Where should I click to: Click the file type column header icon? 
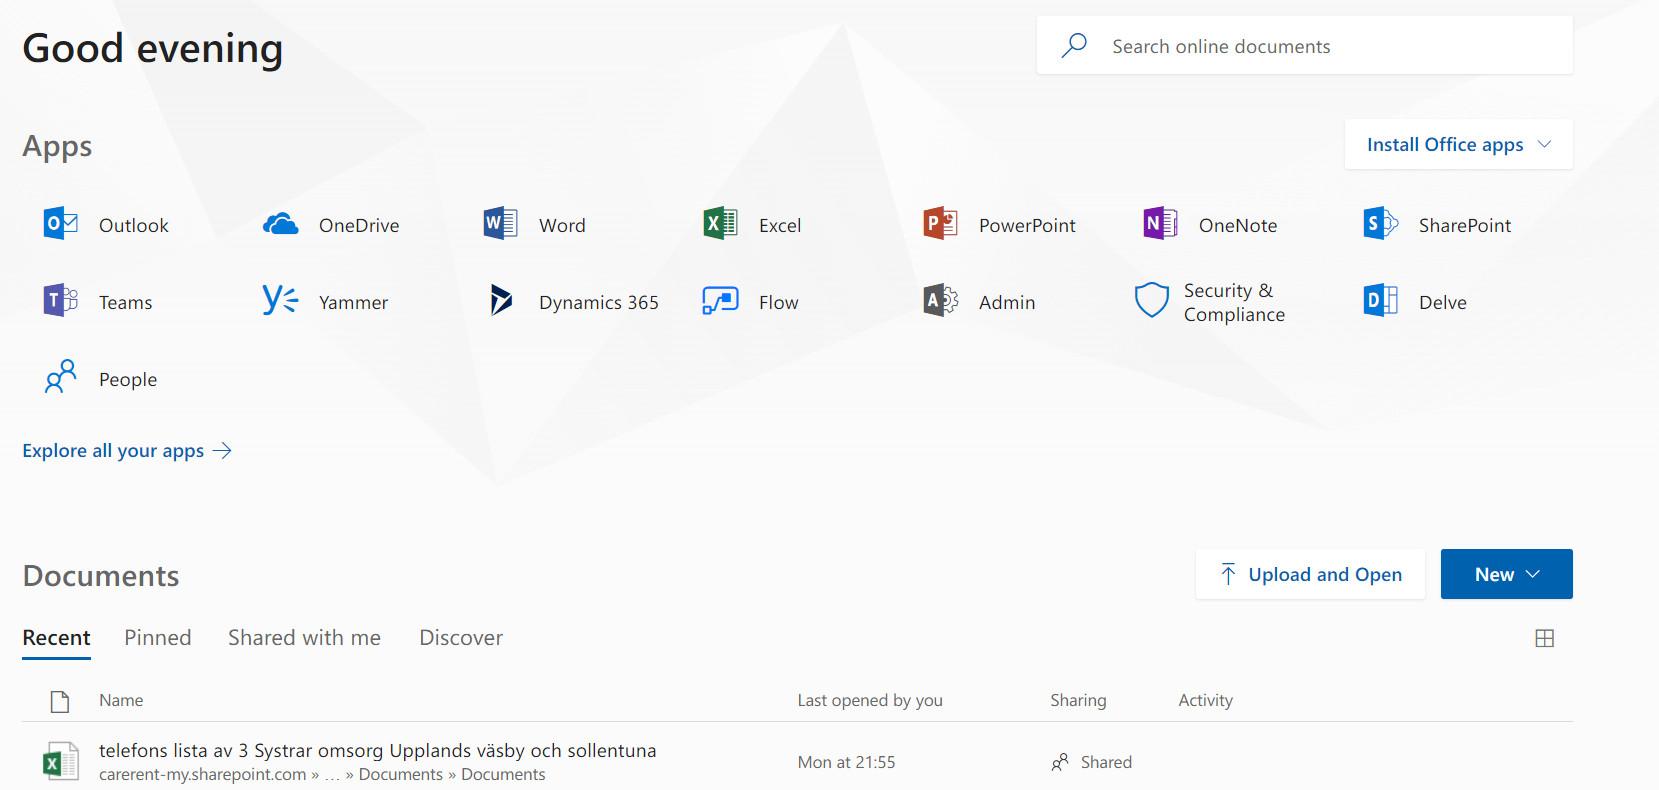coord(60,702)
